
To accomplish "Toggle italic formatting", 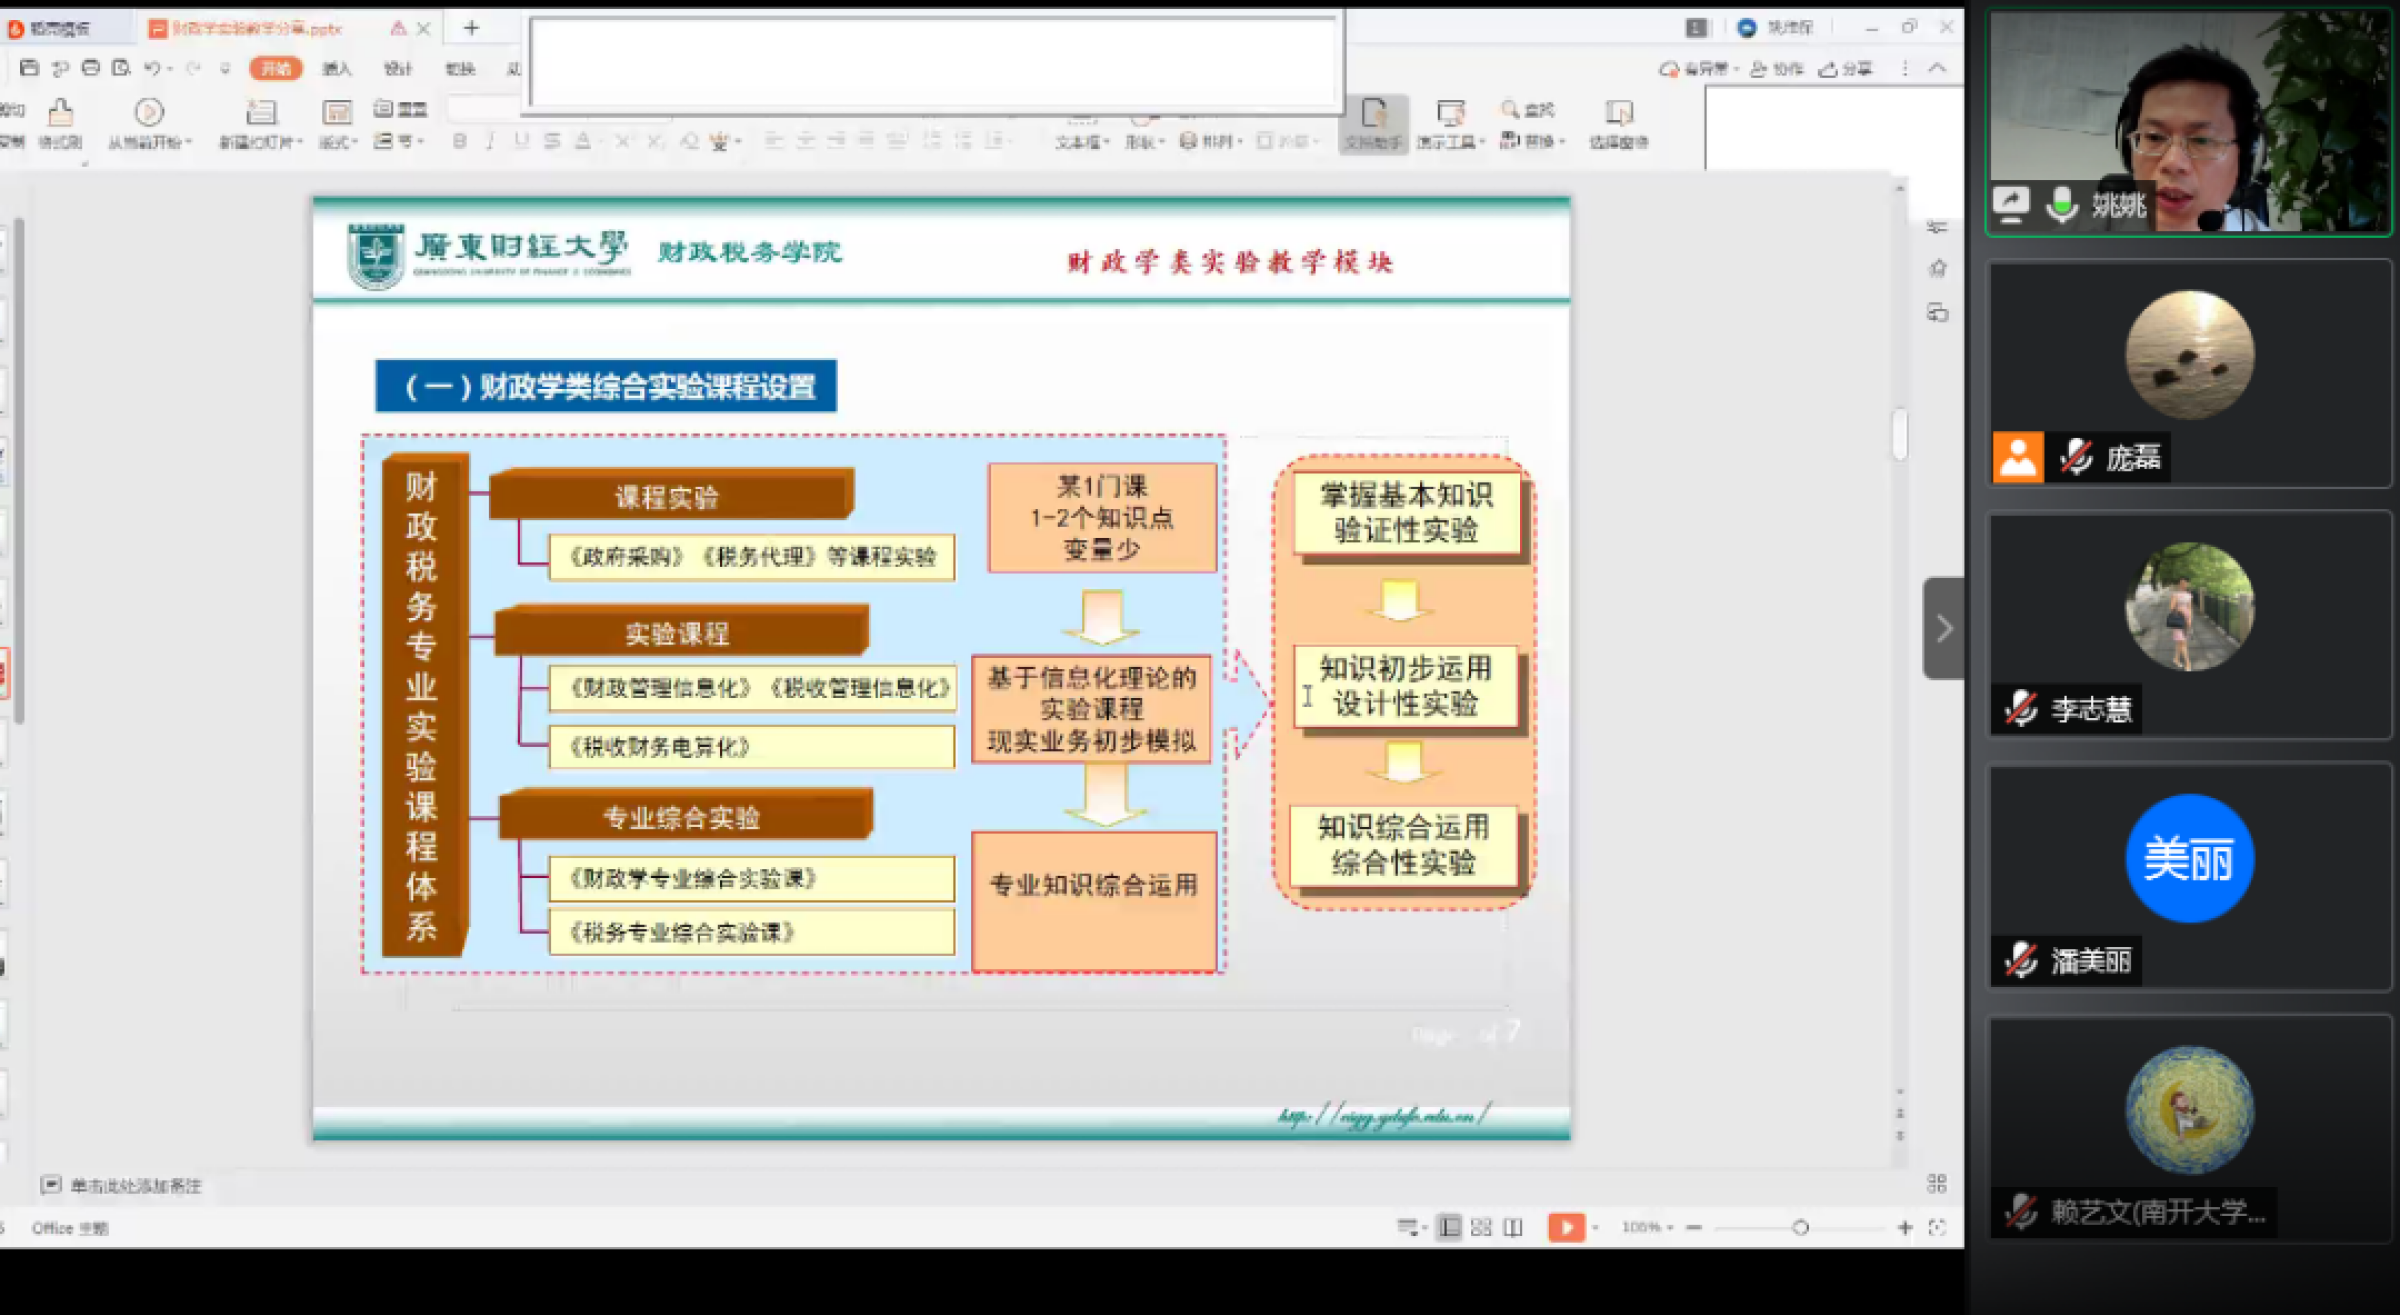I will tap(490, 141).
